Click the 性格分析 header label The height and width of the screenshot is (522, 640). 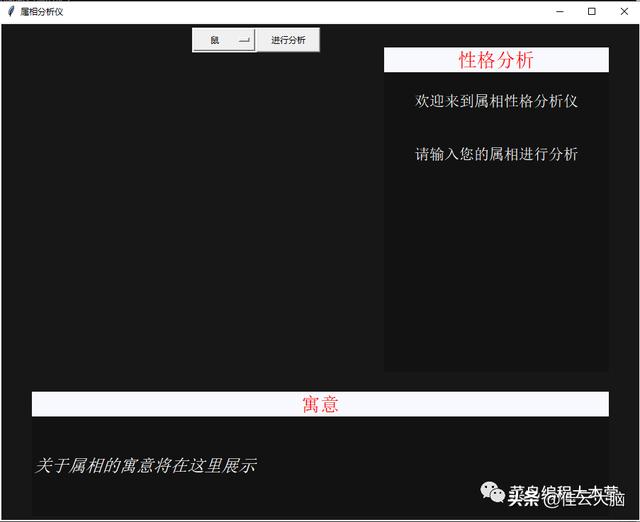point(496,60)
